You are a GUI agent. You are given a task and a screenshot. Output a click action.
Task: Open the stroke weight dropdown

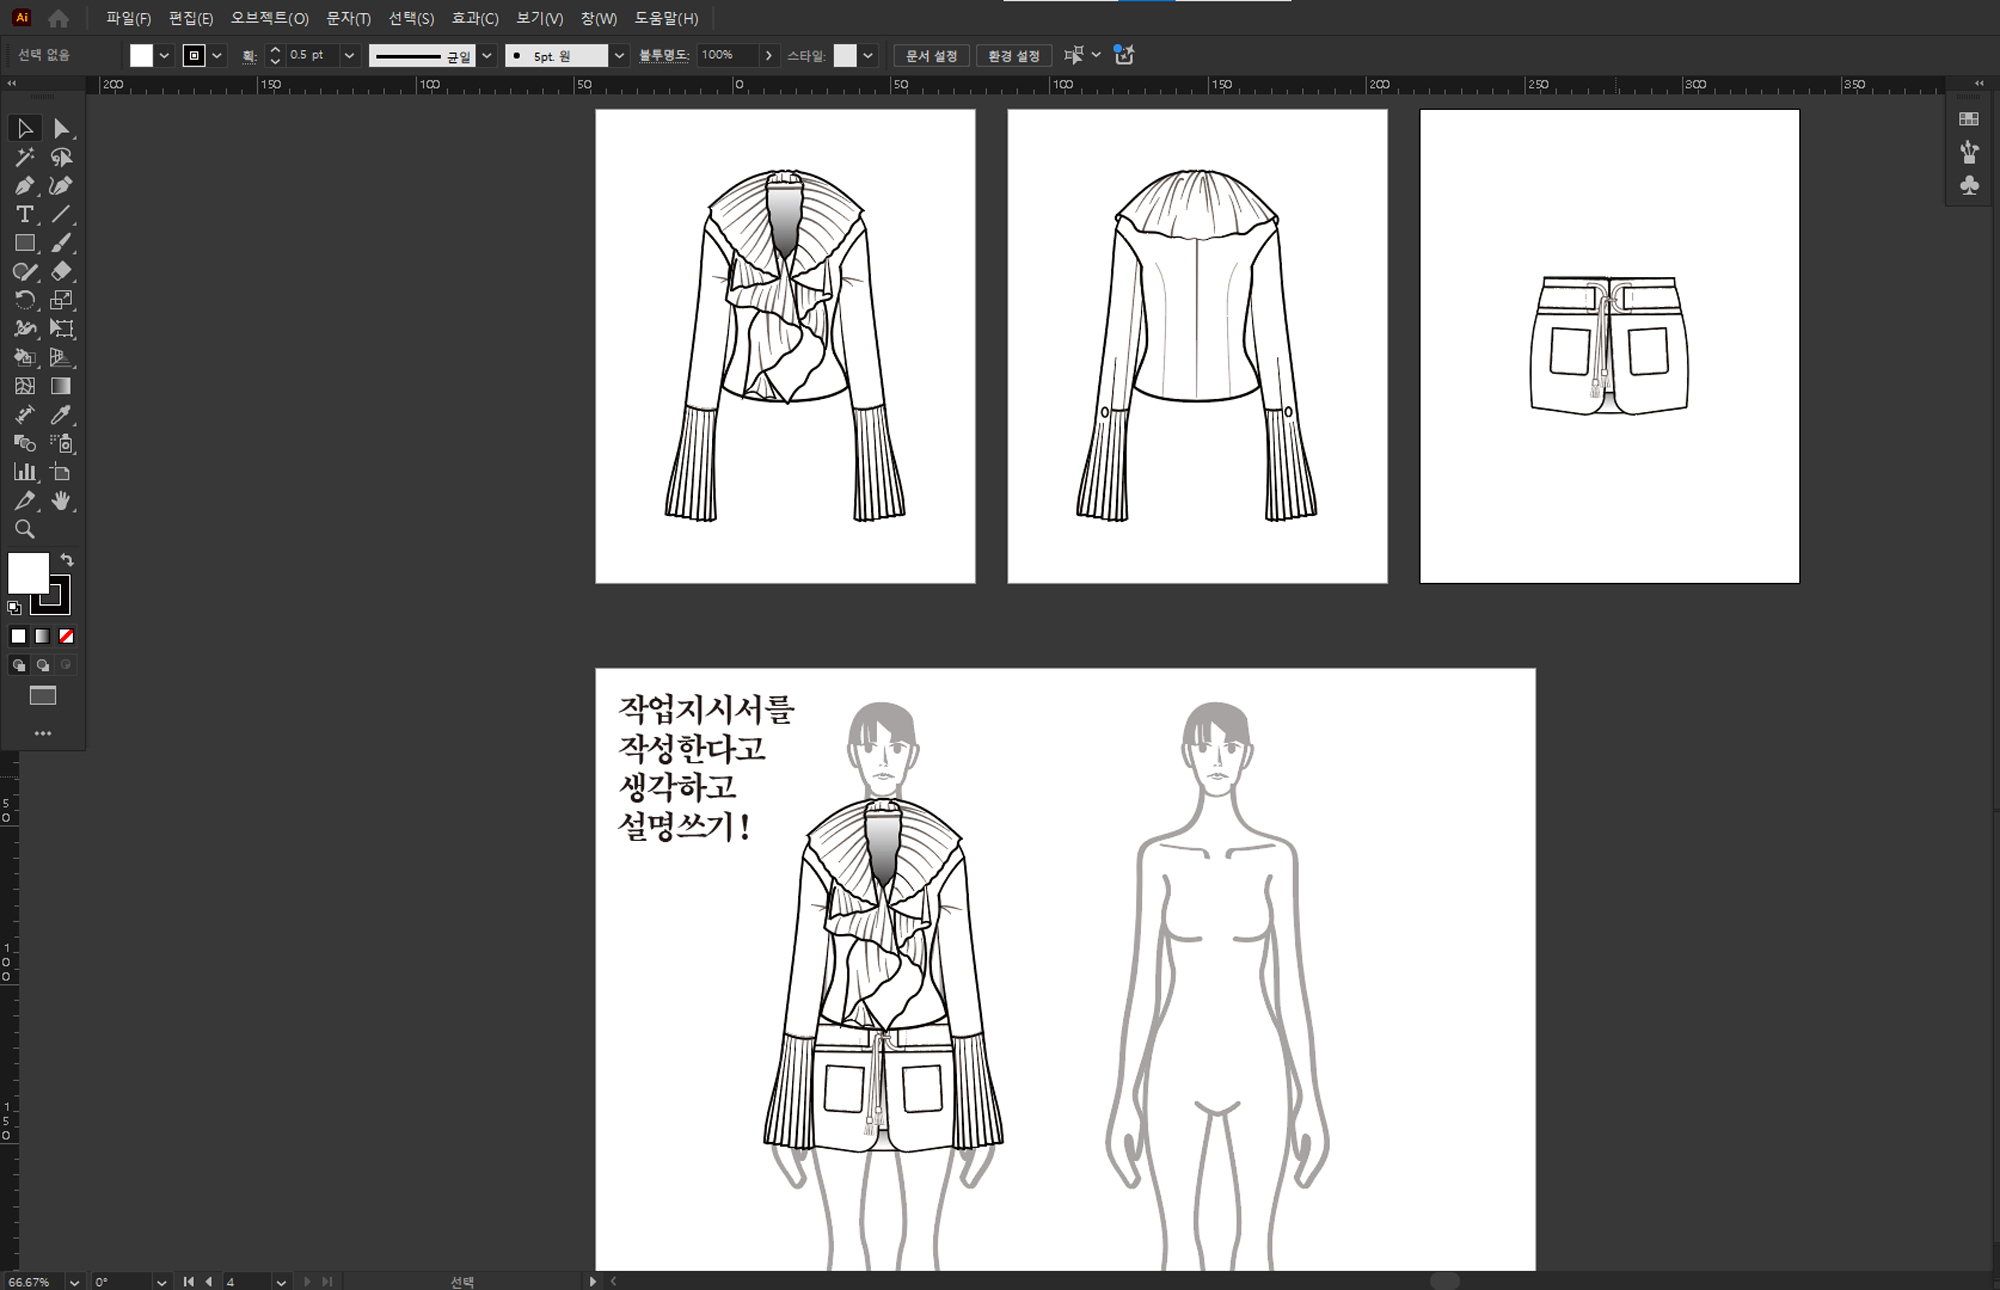click(349, 56)
